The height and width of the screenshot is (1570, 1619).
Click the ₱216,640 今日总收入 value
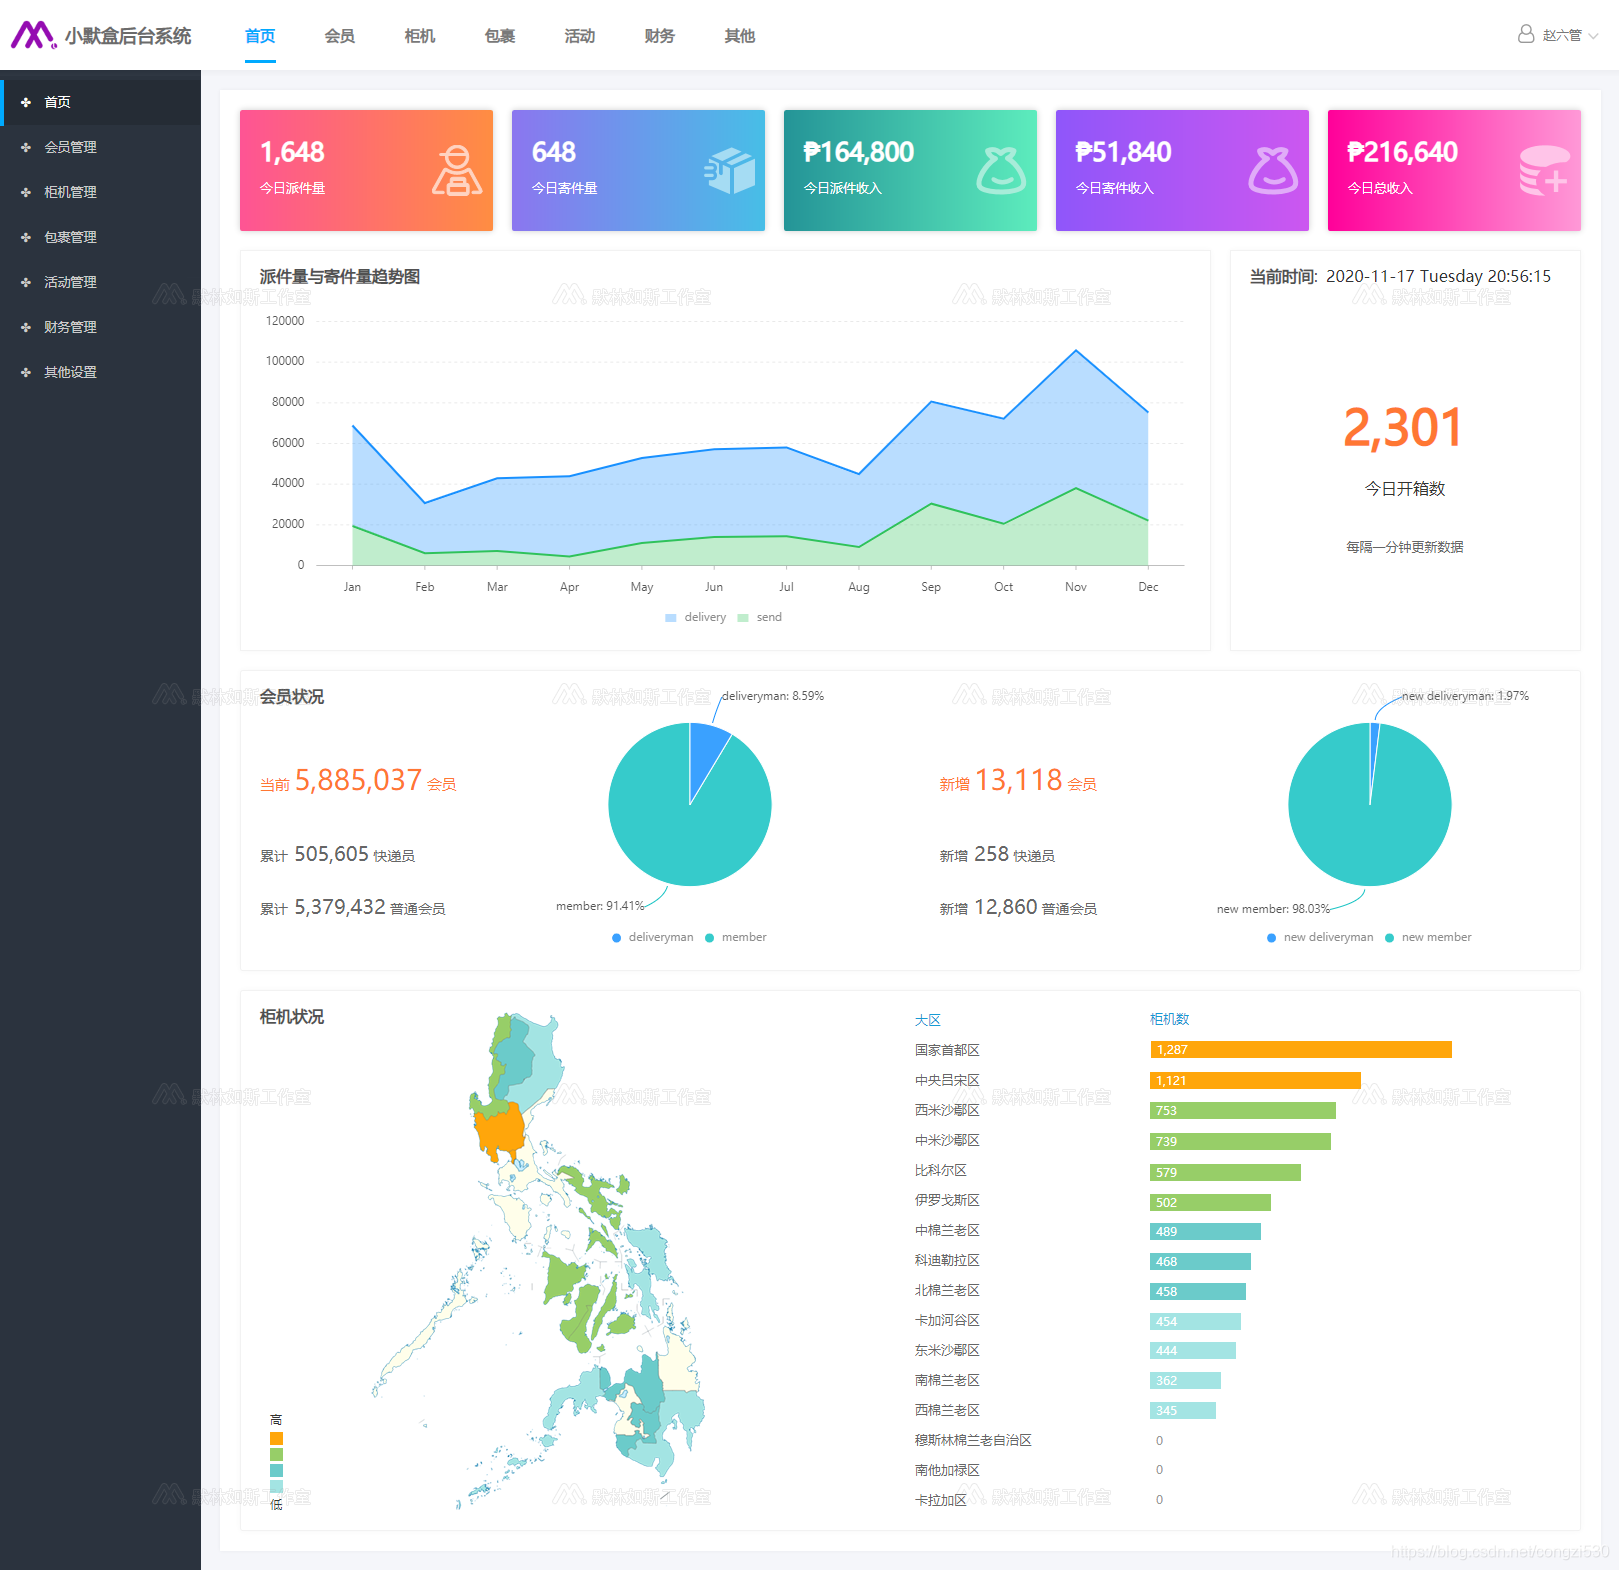point(1403,152)
